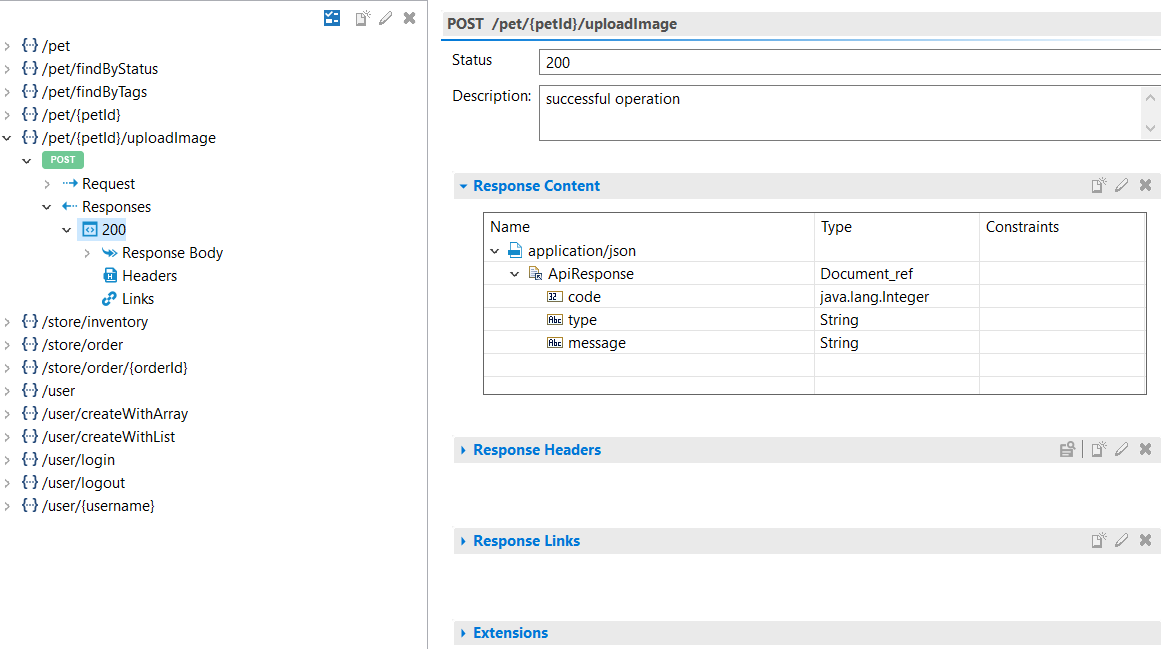This screenshot has height=649, width=1161.
Task: Click the add icon in Response Content header
Action: pyautogui.click(x=1098, y=186)
